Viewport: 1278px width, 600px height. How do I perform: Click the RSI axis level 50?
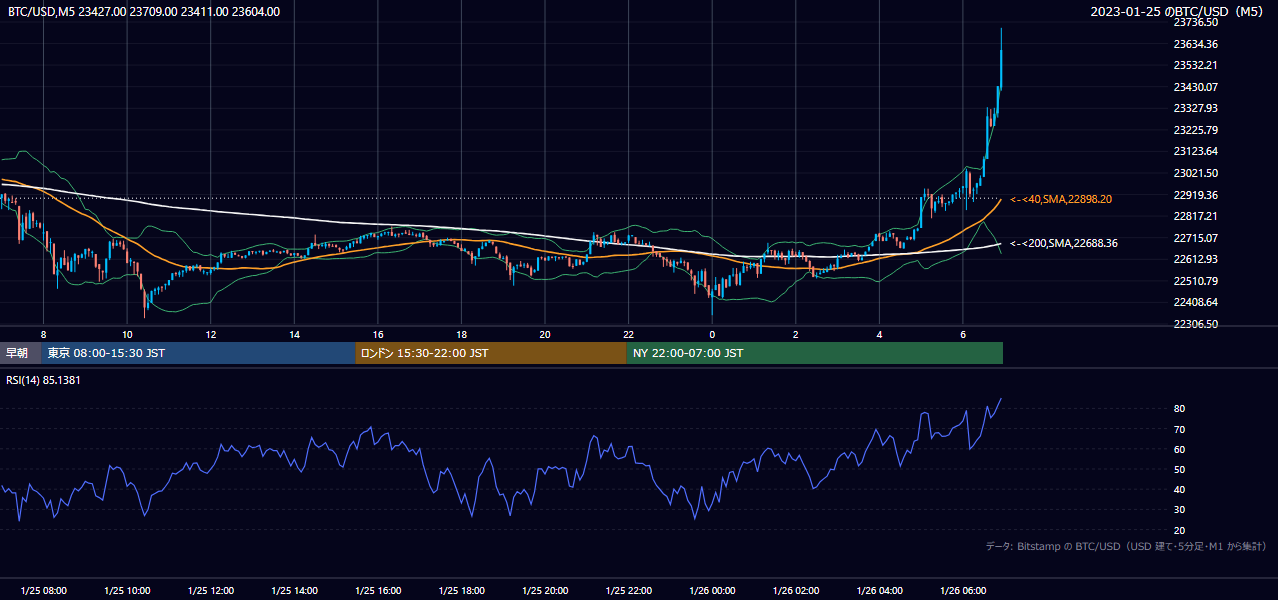1180,469
